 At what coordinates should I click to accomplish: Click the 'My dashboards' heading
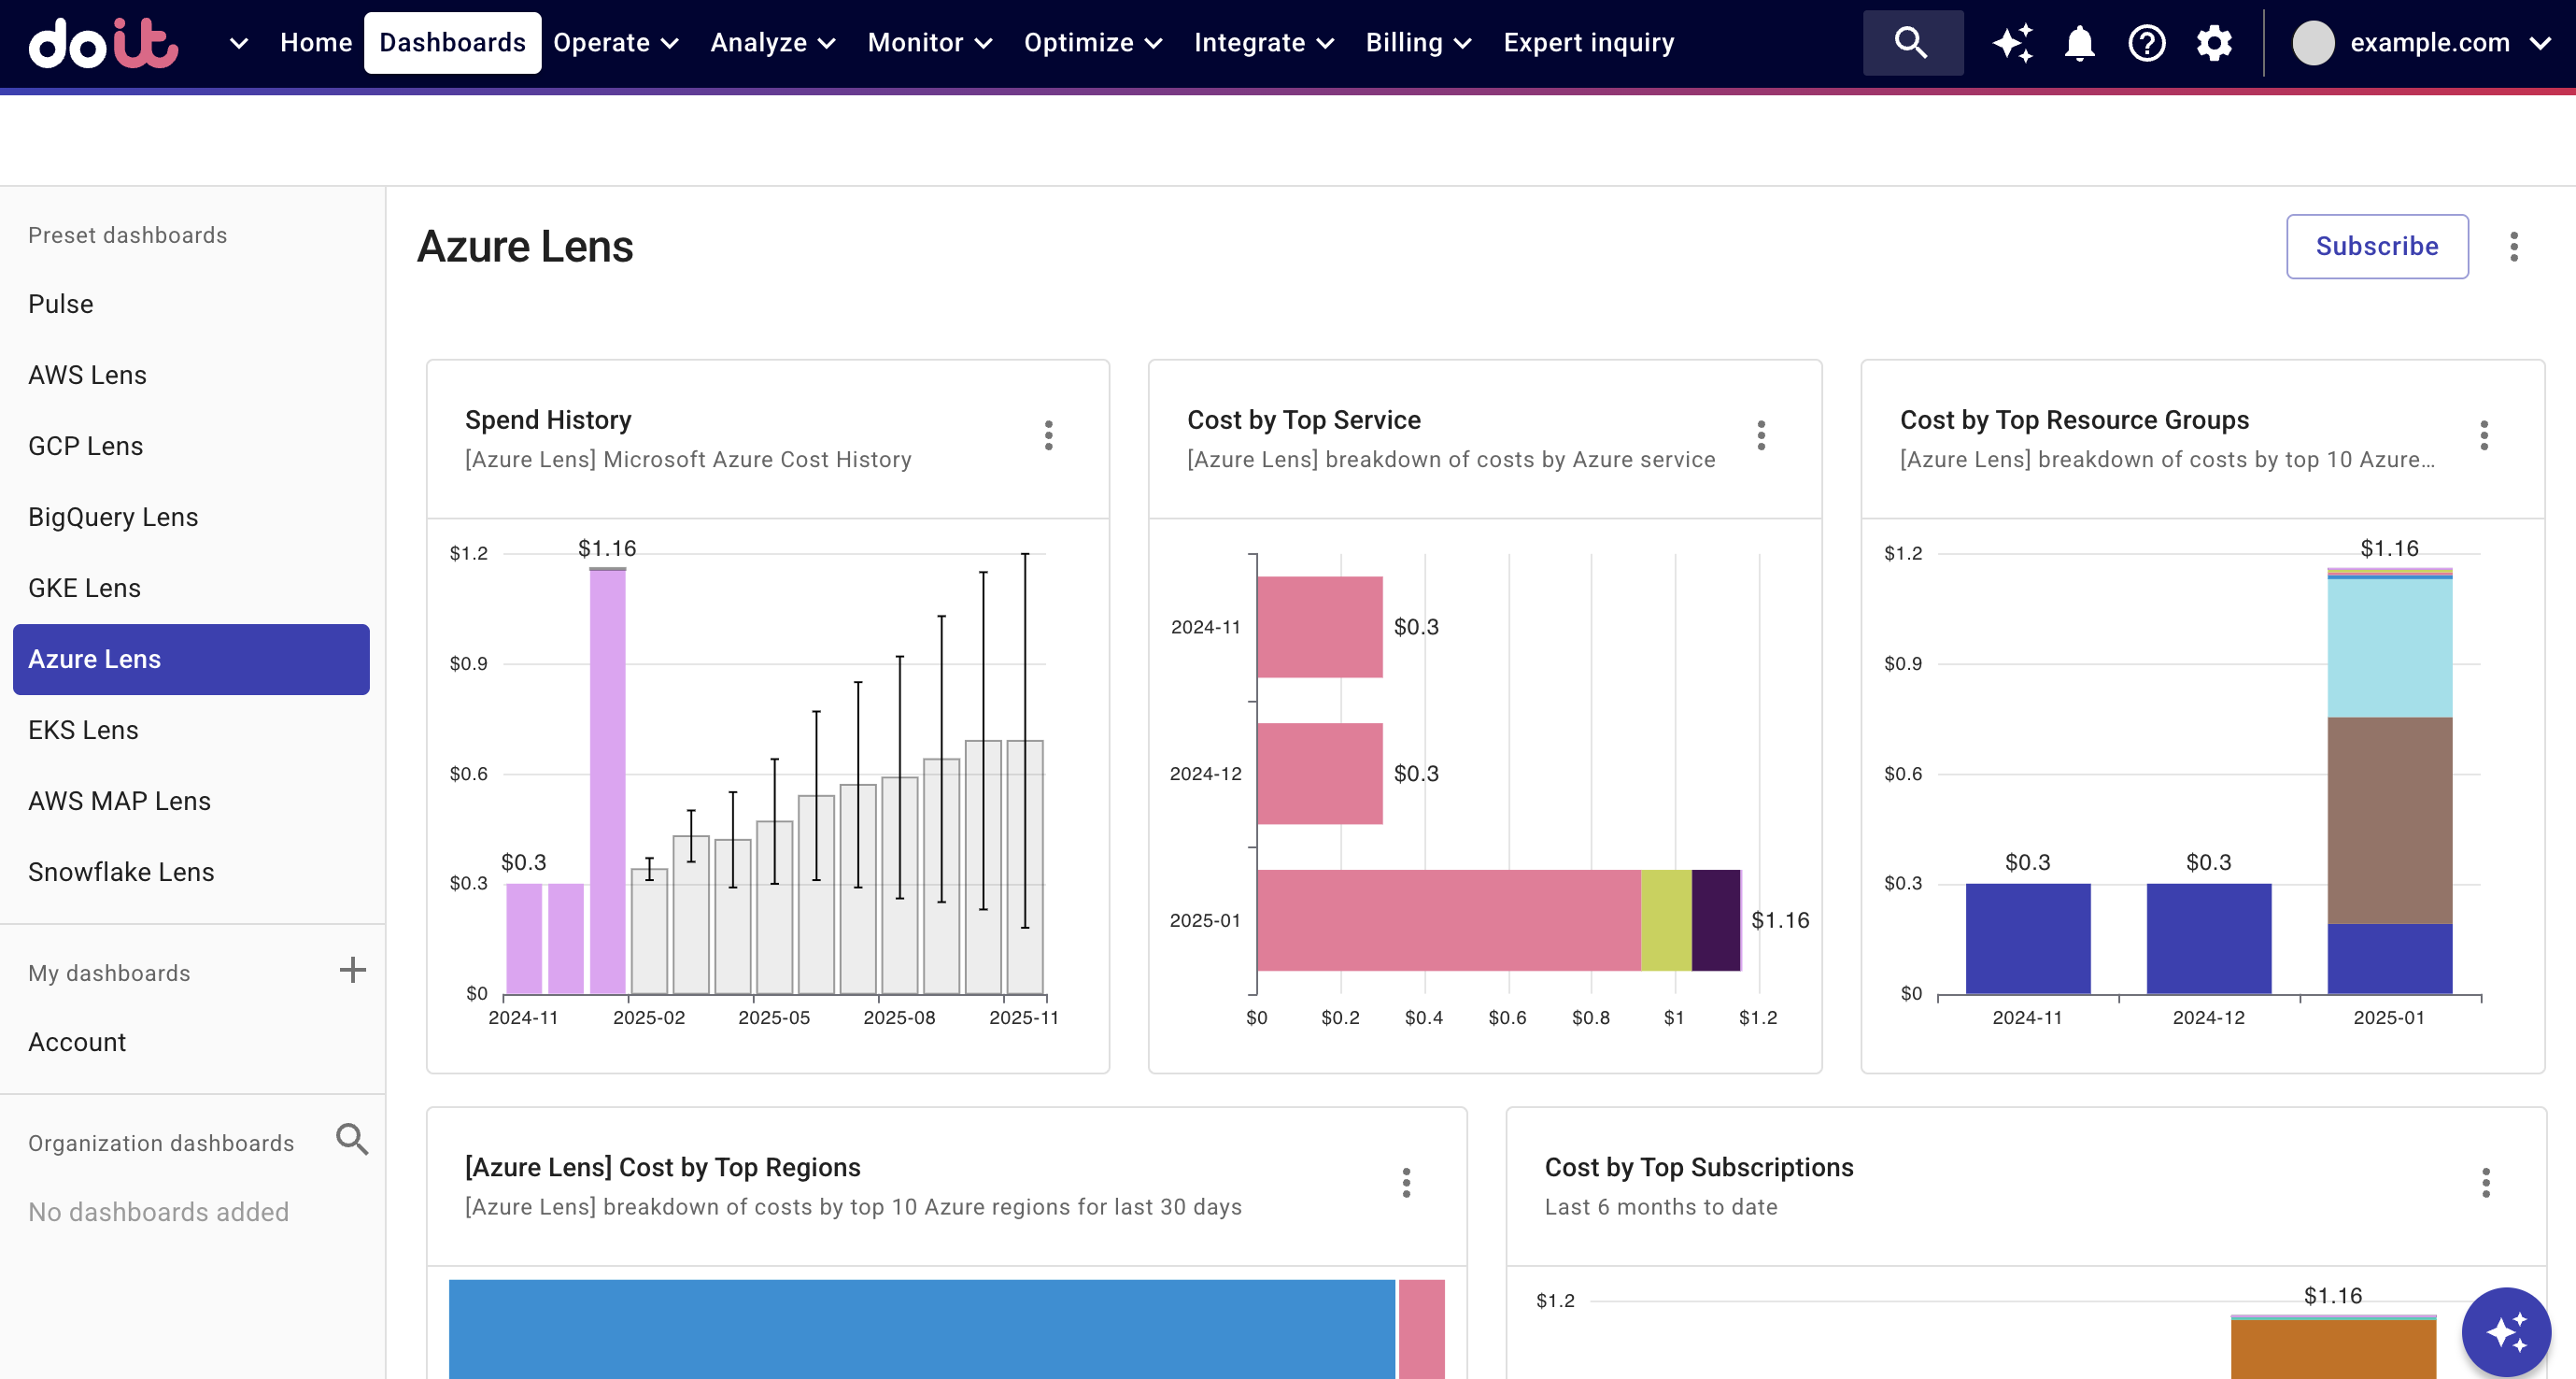[x=109, y=973]
